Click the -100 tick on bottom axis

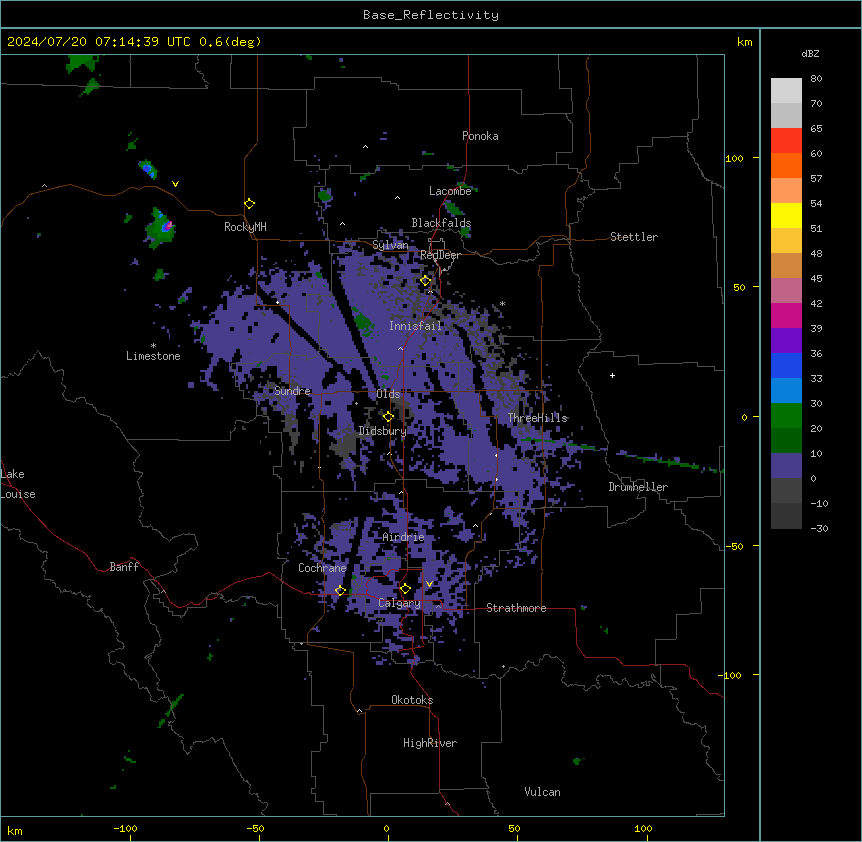[x=125, y=828]
